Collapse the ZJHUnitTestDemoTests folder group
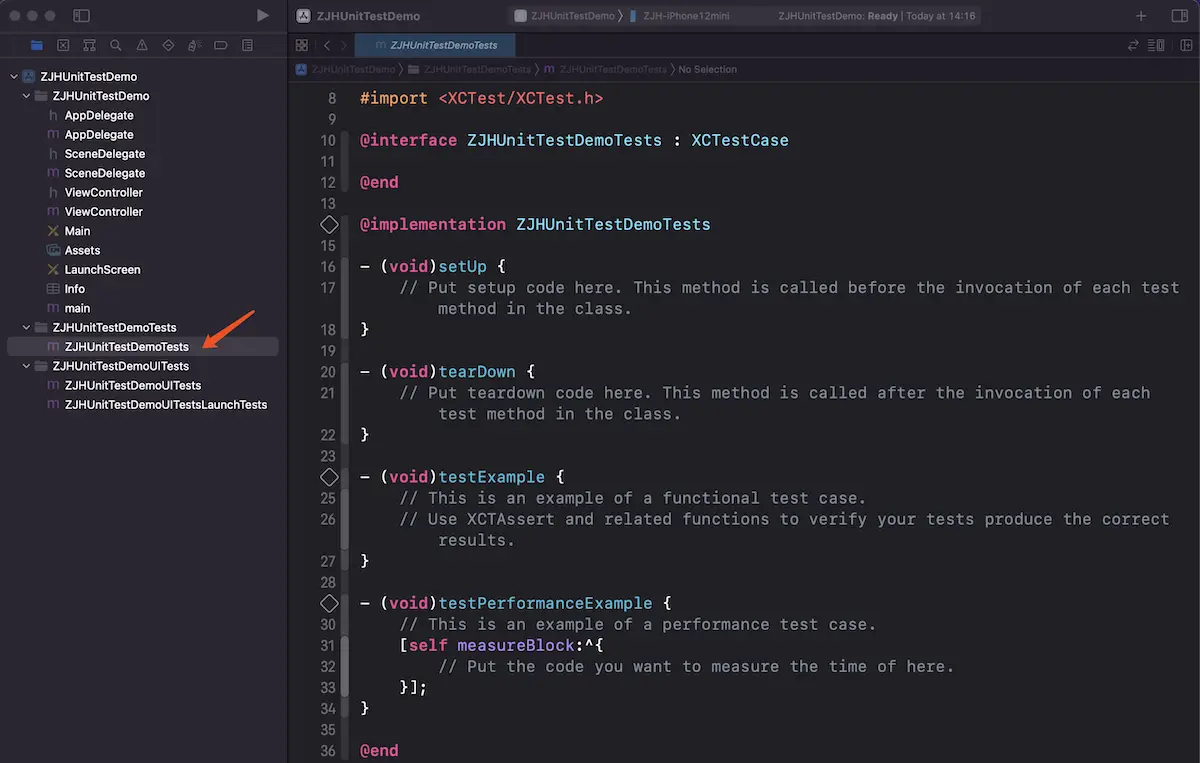 pos(27,328)
